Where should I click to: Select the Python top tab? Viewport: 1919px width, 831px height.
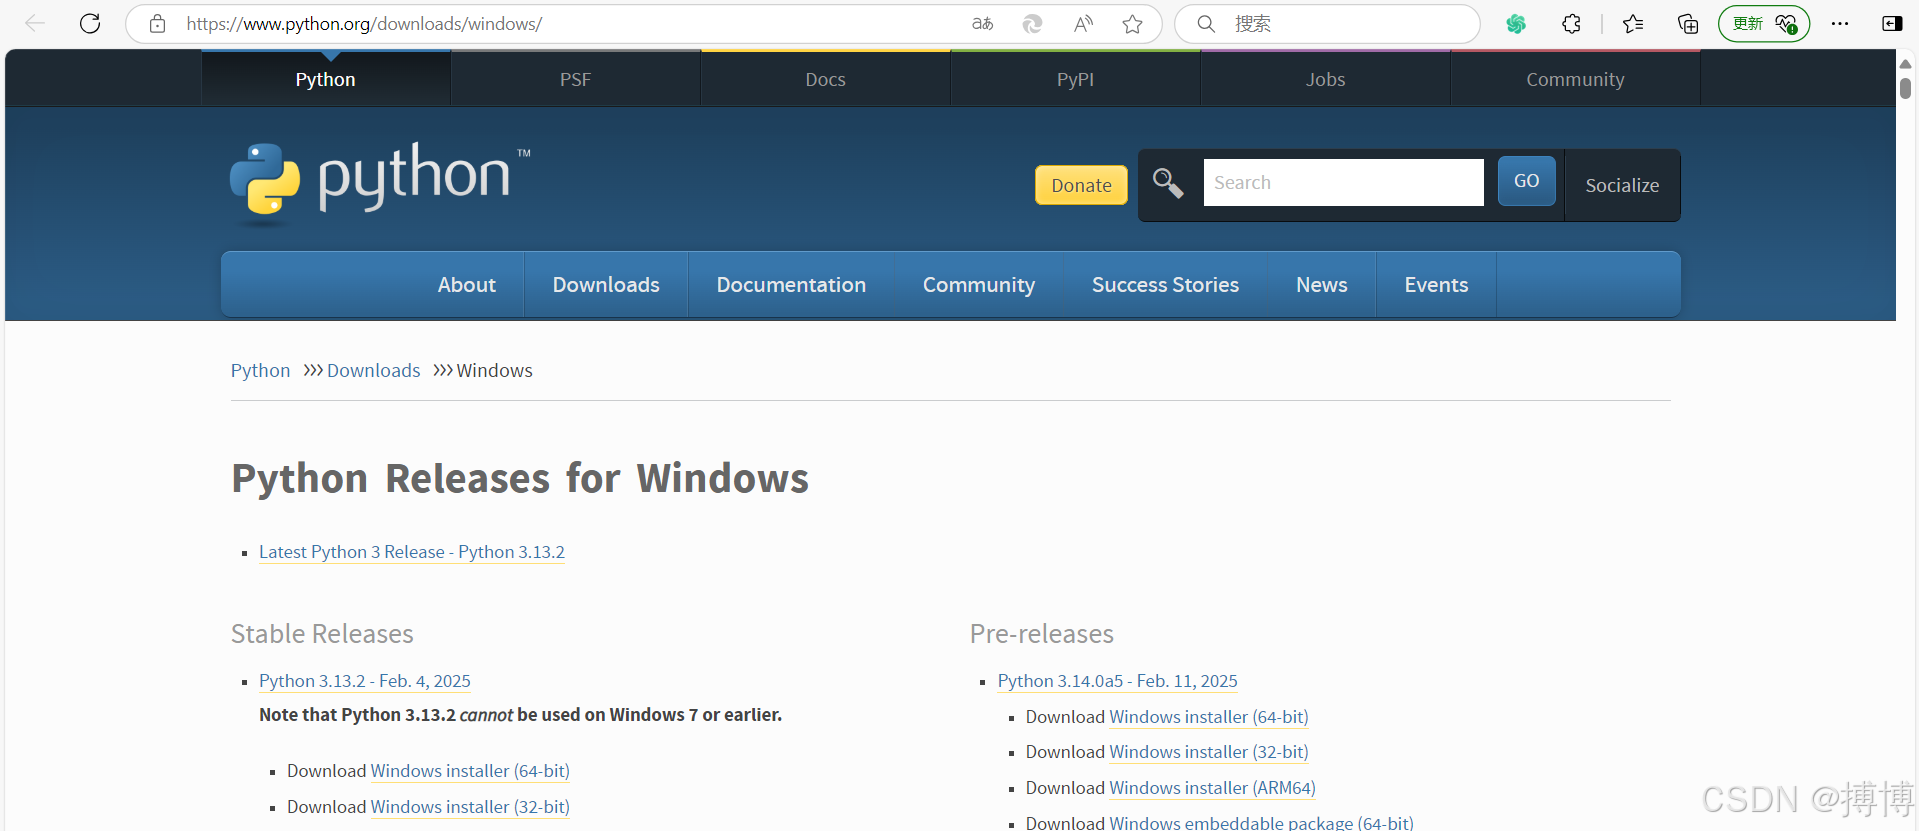click(326, 79)
